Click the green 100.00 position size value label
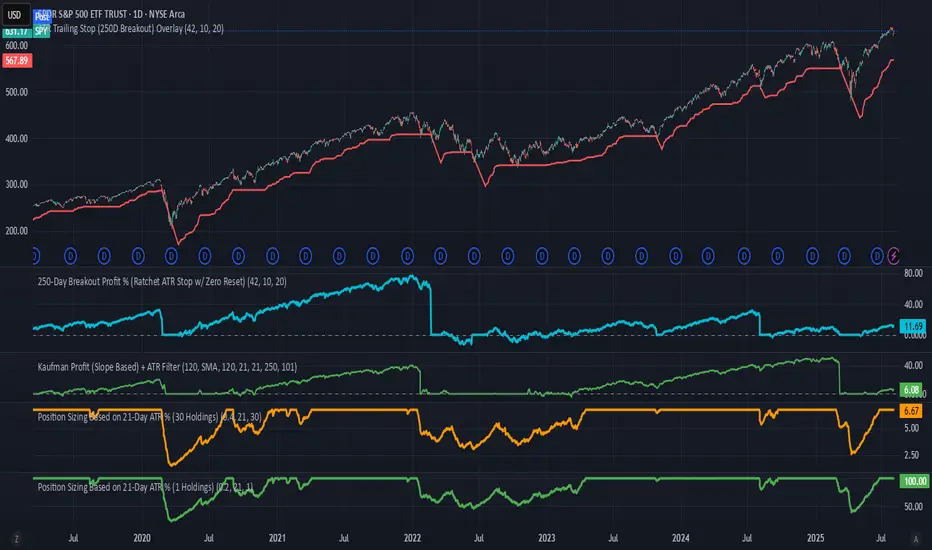 tap(914, 481)
